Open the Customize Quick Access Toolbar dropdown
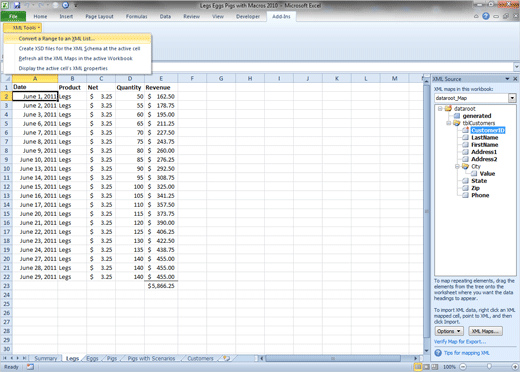The width and height of the screenshot is (520, 372). [x=76, y=6]
